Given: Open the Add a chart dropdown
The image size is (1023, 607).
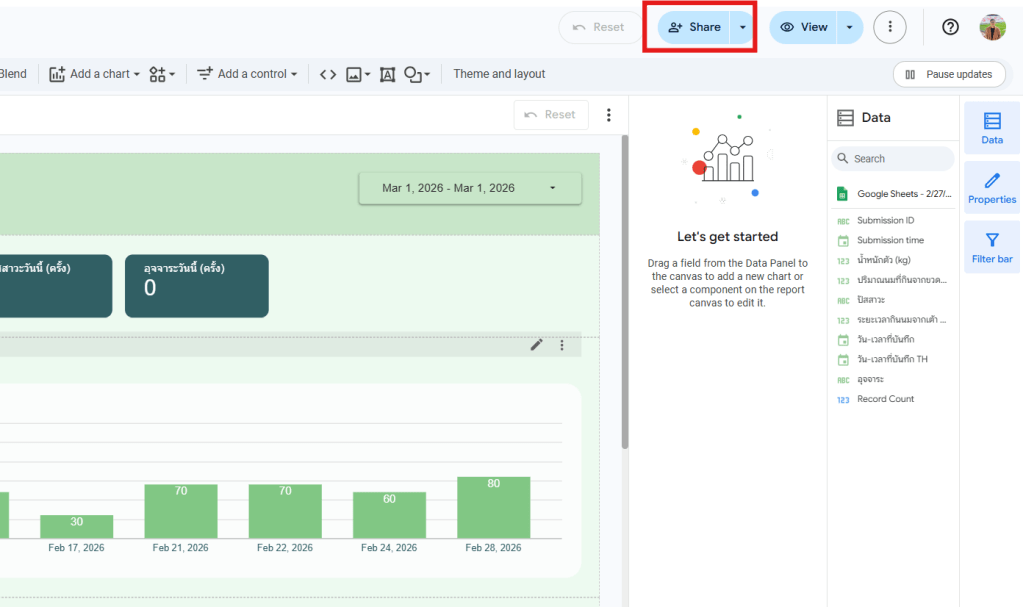Looking at the screenshot, I should [x=95, y=74].
